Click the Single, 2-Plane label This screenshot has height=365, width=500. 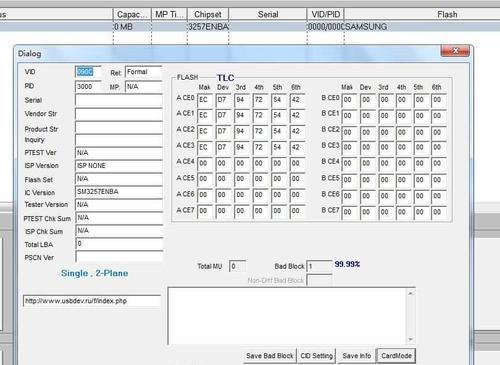94,273
